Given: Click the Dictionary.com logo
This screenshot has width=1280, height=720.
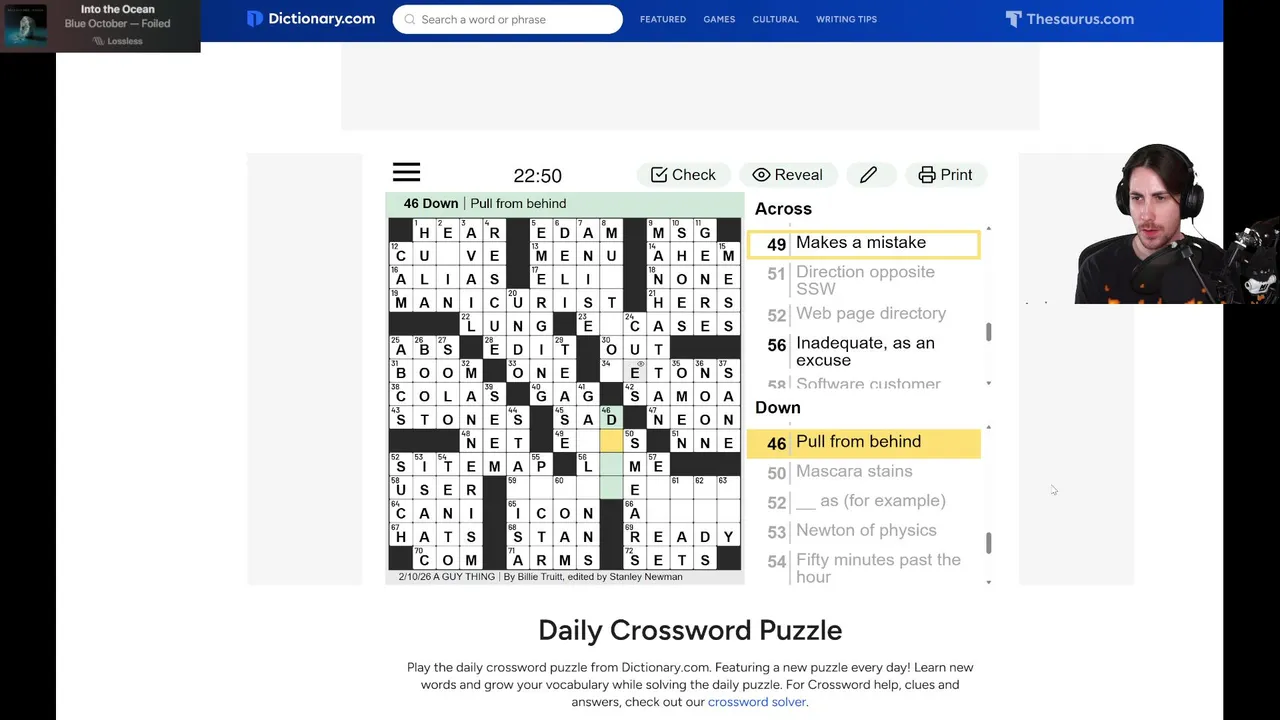Looking at the screenshot, I should [311, 19].
